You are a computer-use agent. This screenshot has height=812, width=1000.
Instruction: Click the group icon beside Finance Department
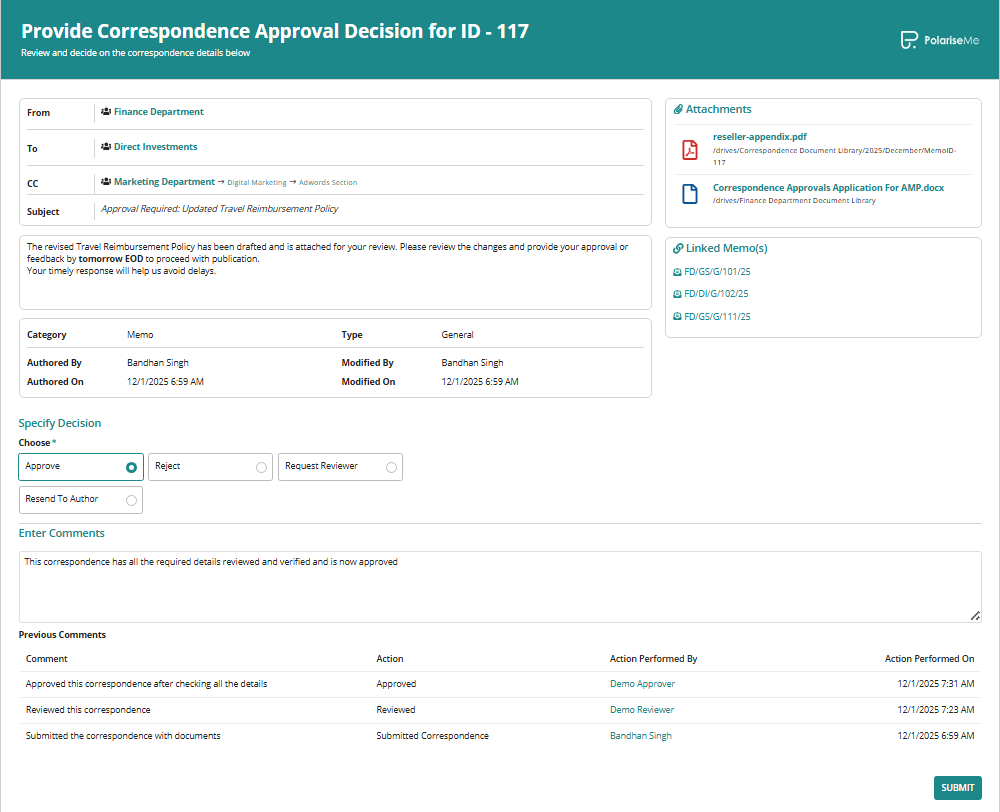click(106, 112)
